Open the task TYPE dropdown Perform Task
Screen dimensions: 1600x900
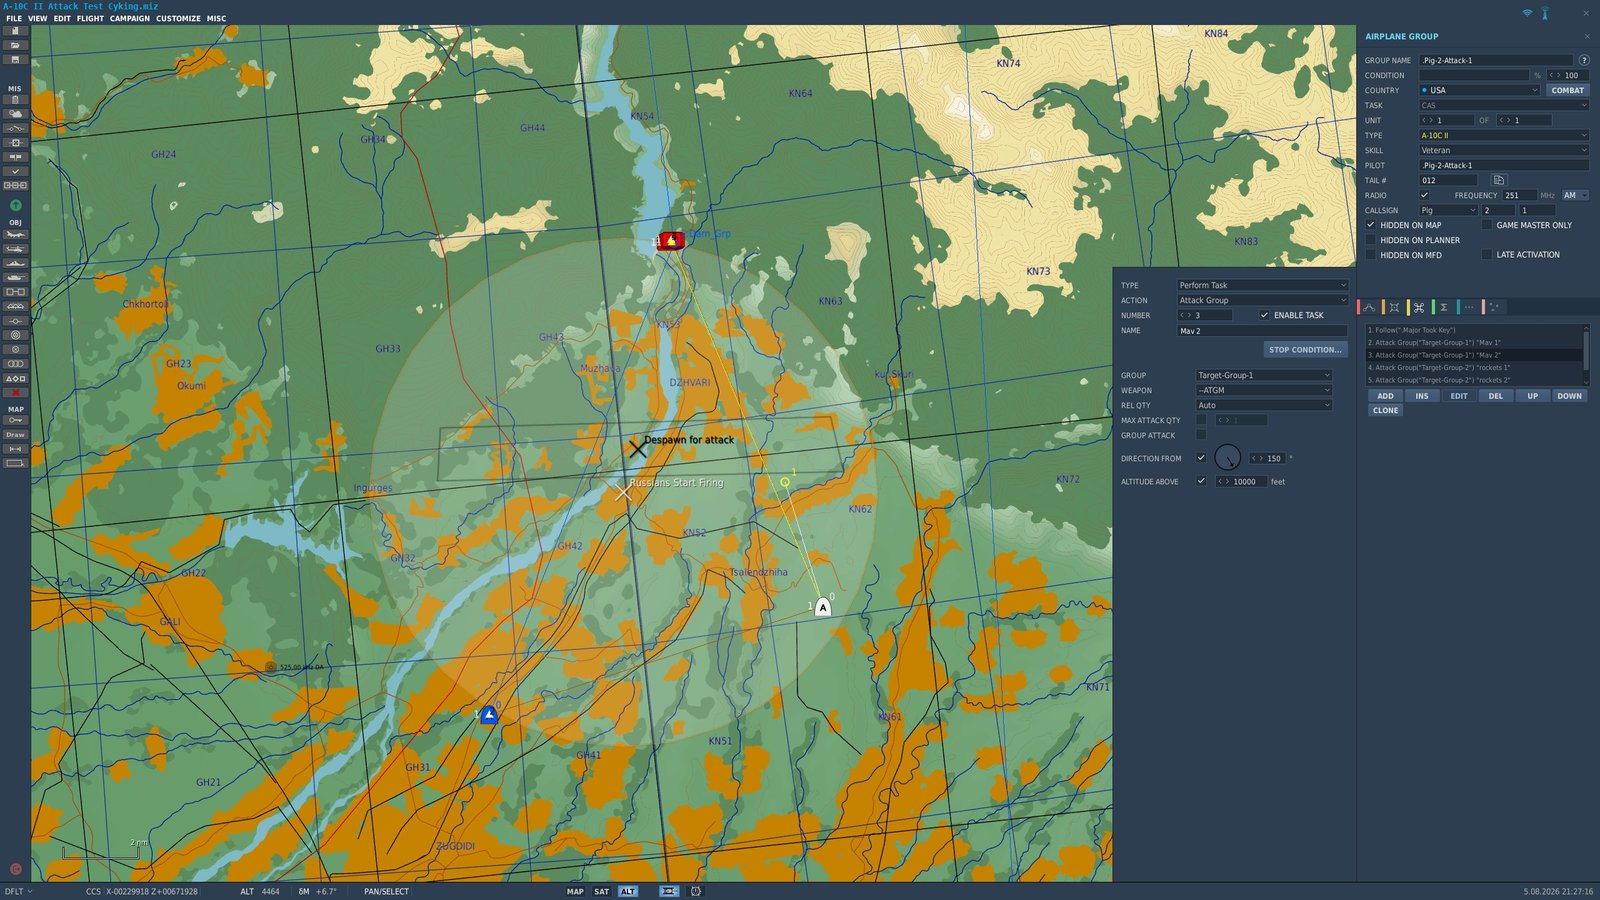click(x=1262, y=285)
